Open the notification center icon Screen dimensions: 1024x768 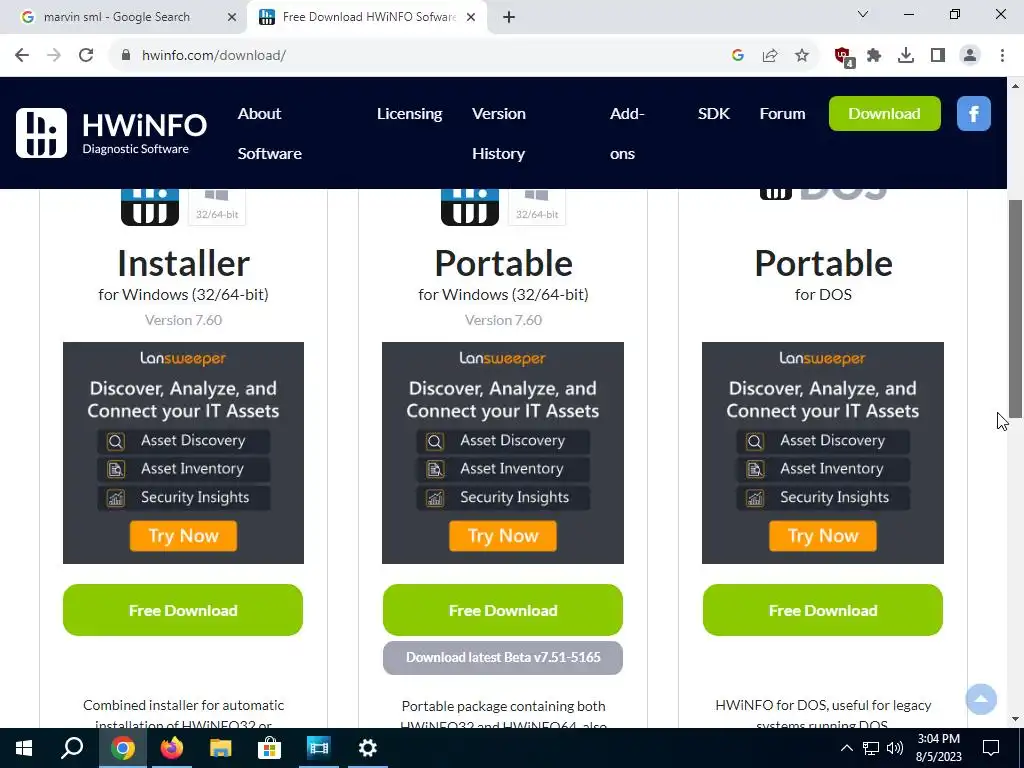click(991, 748)
